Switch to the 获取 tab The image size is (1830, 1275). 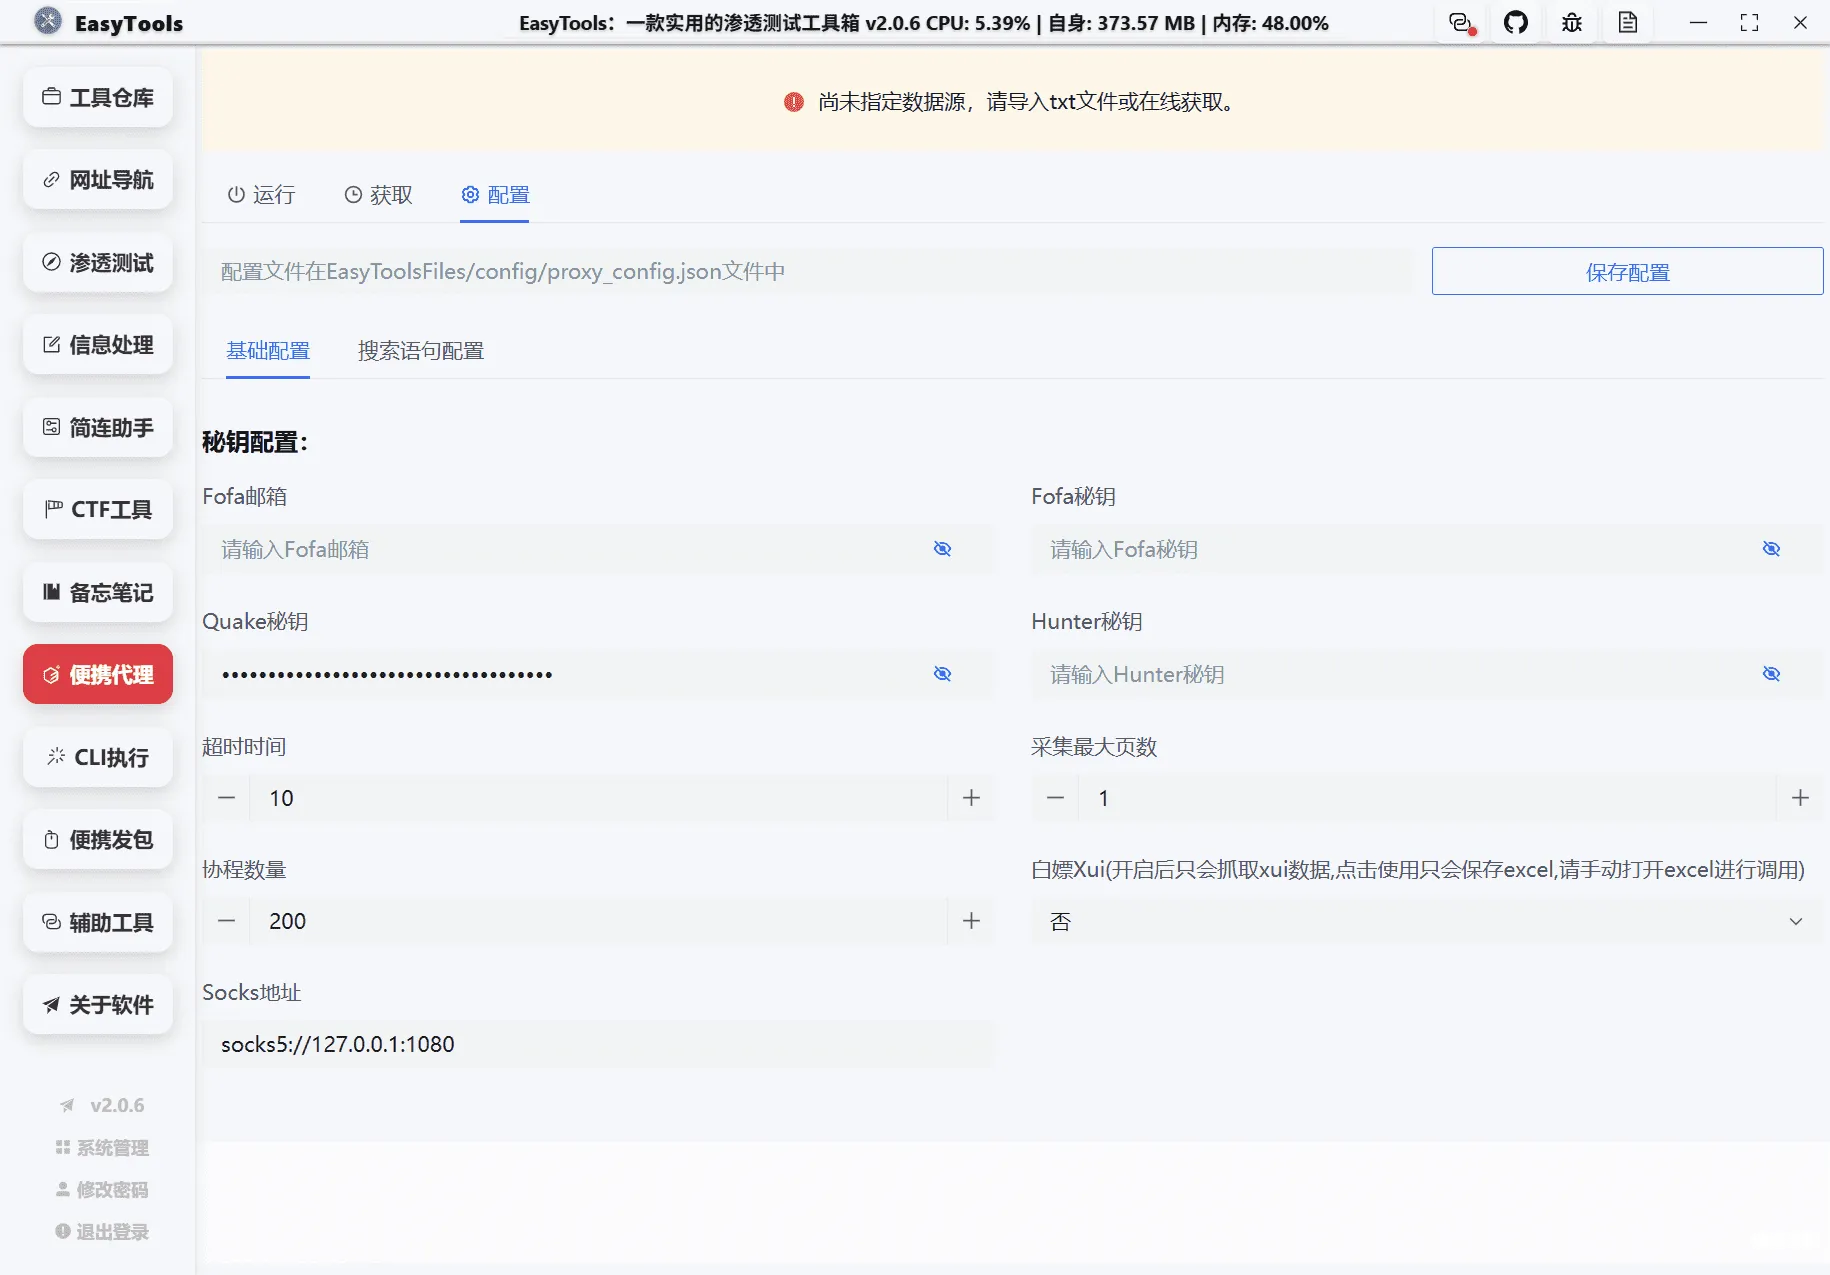(x=378, y=195)
